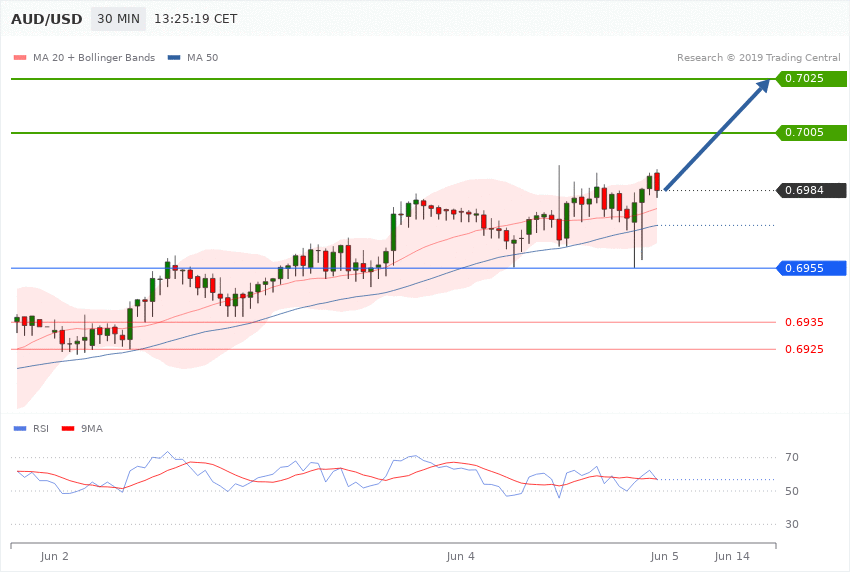Click the 0.6925 support level label
The image size is (850, 576).
pos(804,350)
